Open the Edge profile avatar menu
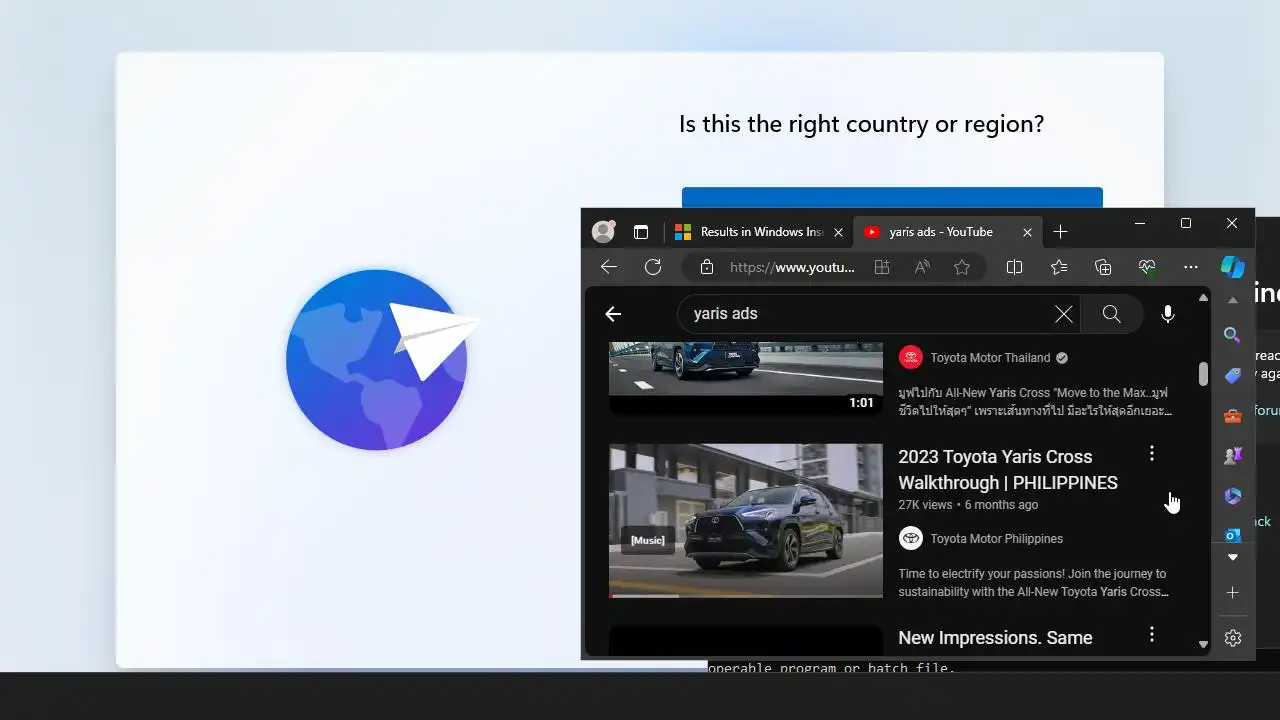 pyautogui.click(x=603, y=232)
